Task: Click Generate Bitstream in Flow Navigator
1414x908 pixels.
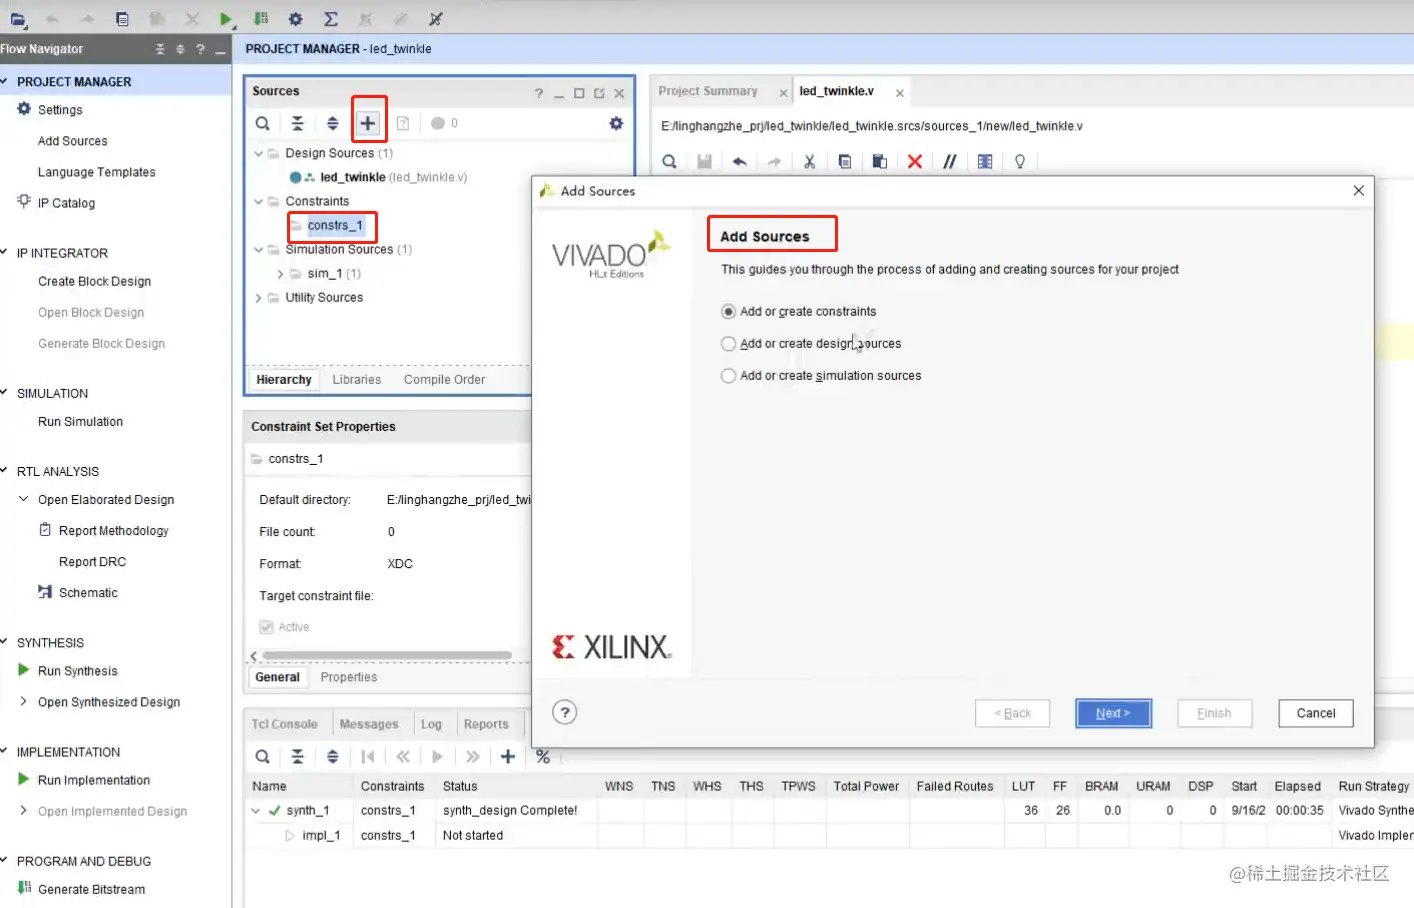Action: 91,889
